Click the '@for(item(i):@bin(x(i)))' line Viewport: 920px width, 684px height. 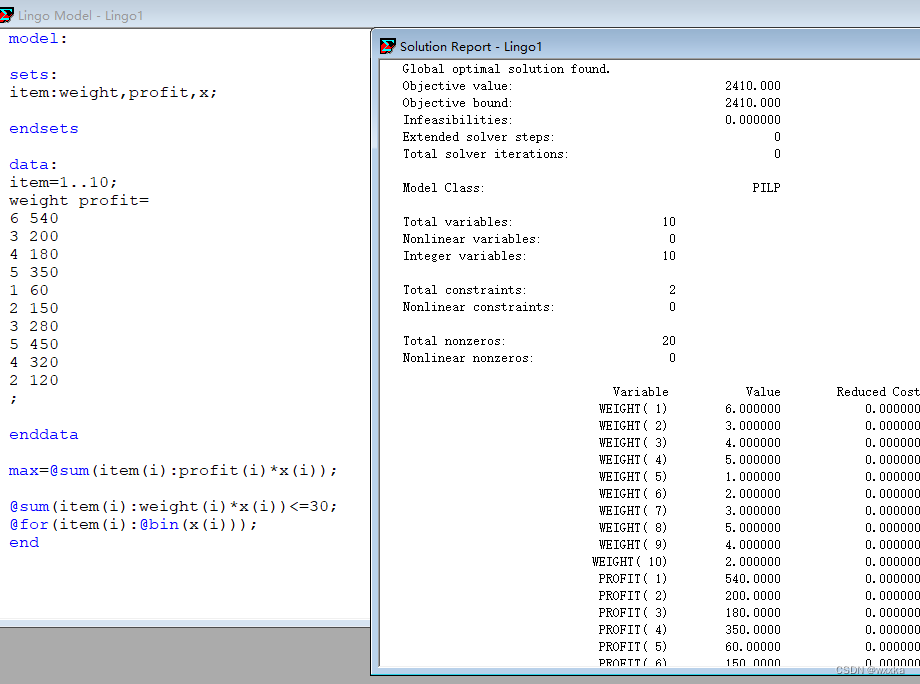pyautogui.click(x=133, y=524)
